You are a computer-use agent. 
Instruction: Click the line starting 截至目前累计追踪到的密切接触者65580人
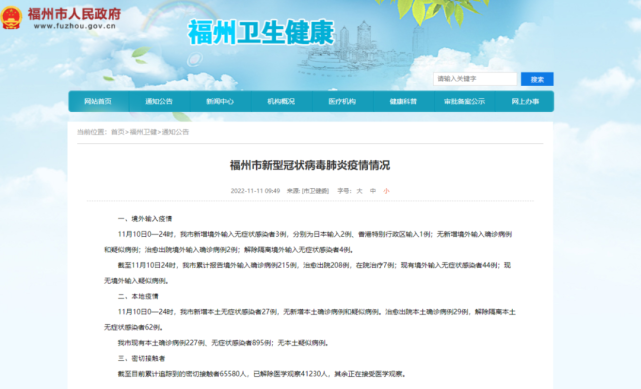262,374
